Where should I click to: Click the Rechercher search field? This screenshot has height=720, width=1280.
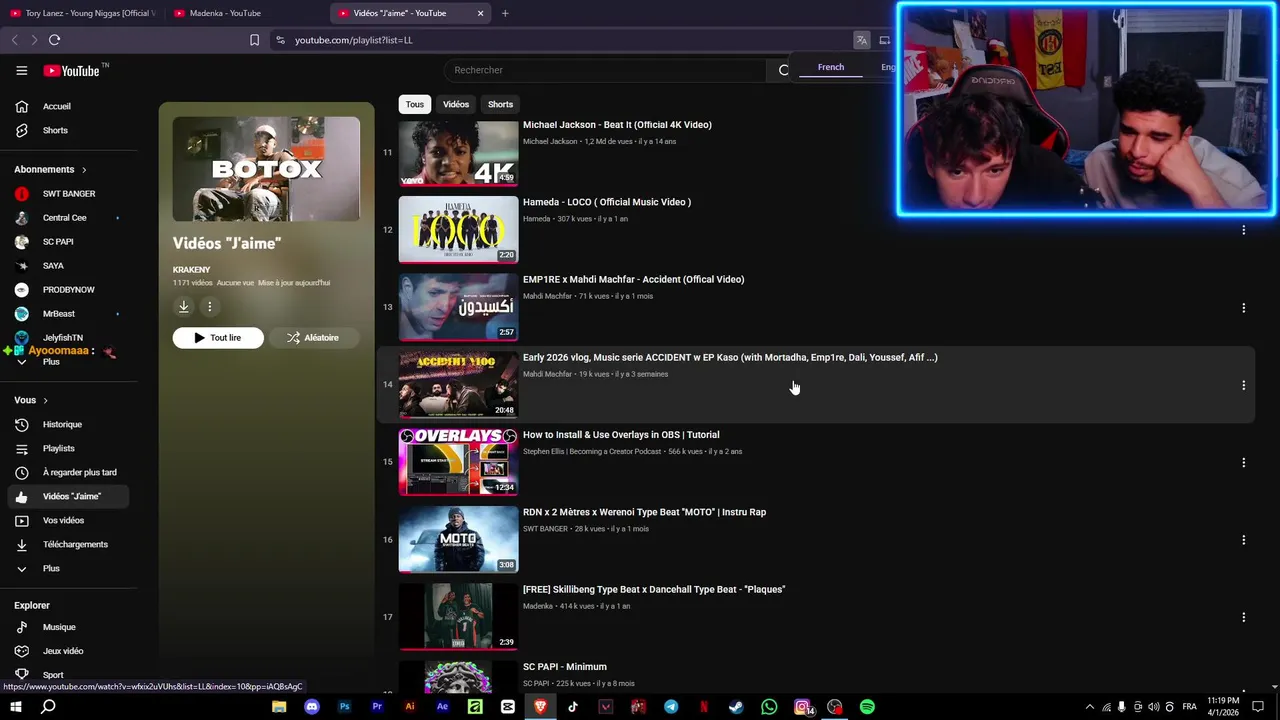tap(605, 70)
